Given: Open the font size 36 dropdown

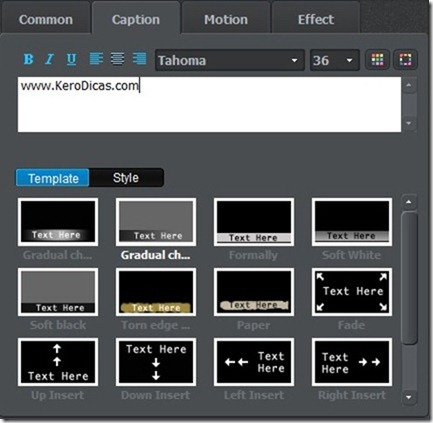Looking at the screenshot, I should [335, 60].
